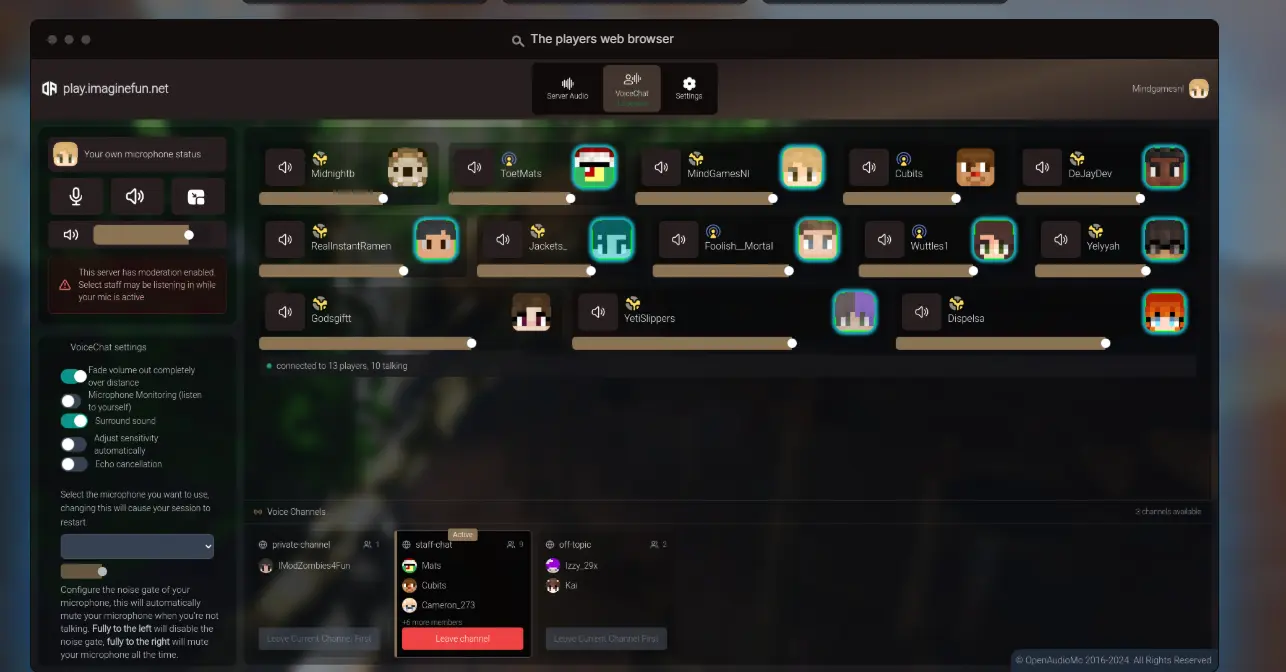The height and width of the screenshot is (672, 1286).
Task: Adjust the noise gate slider
Action: click(x=83, y=571)
